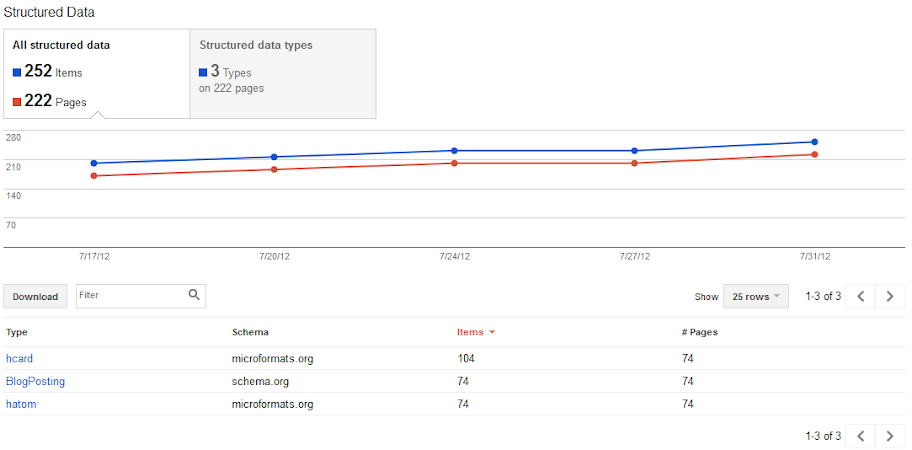Open the BlogPosting type link
Screen dimensions: 912x450
(35, 381)
